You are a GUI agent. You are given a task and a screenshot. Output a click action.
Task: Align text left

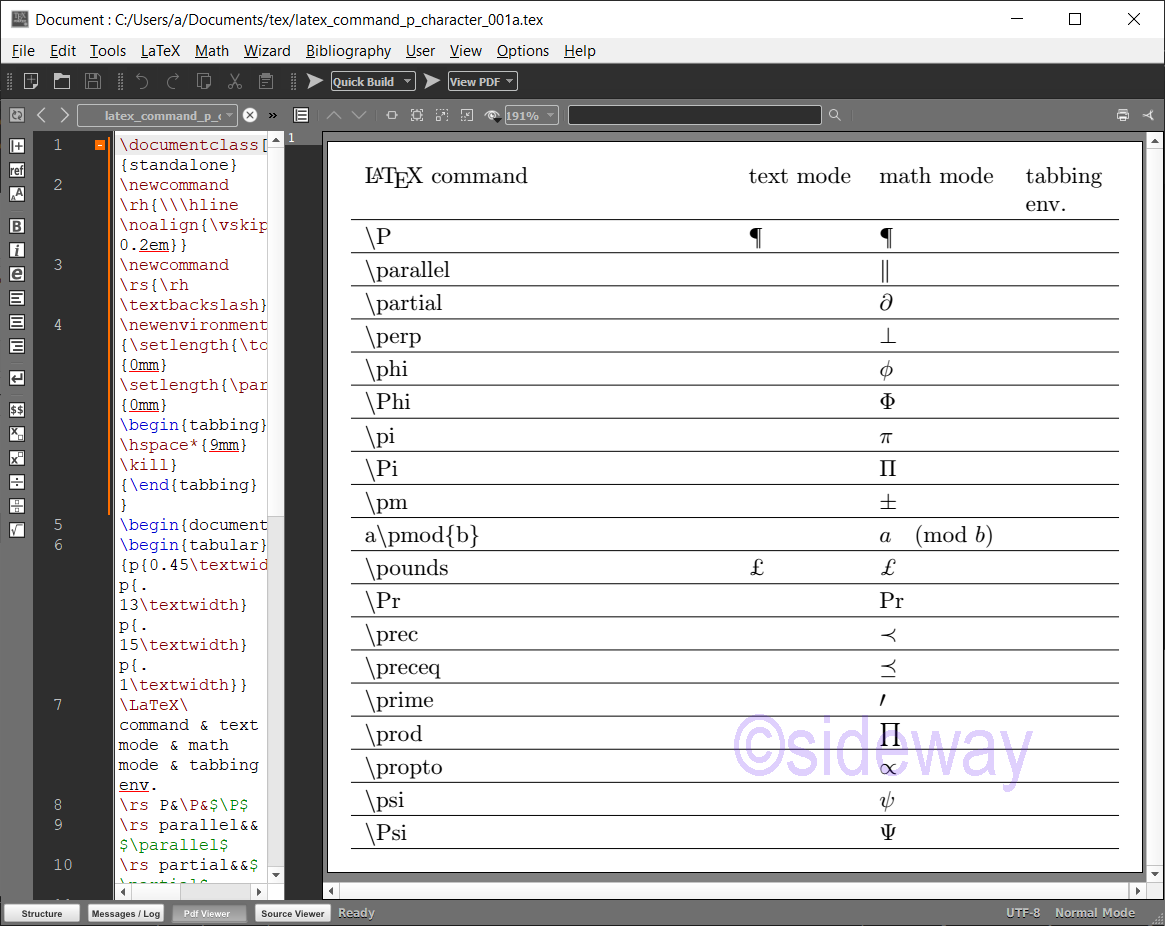point(17,298)
